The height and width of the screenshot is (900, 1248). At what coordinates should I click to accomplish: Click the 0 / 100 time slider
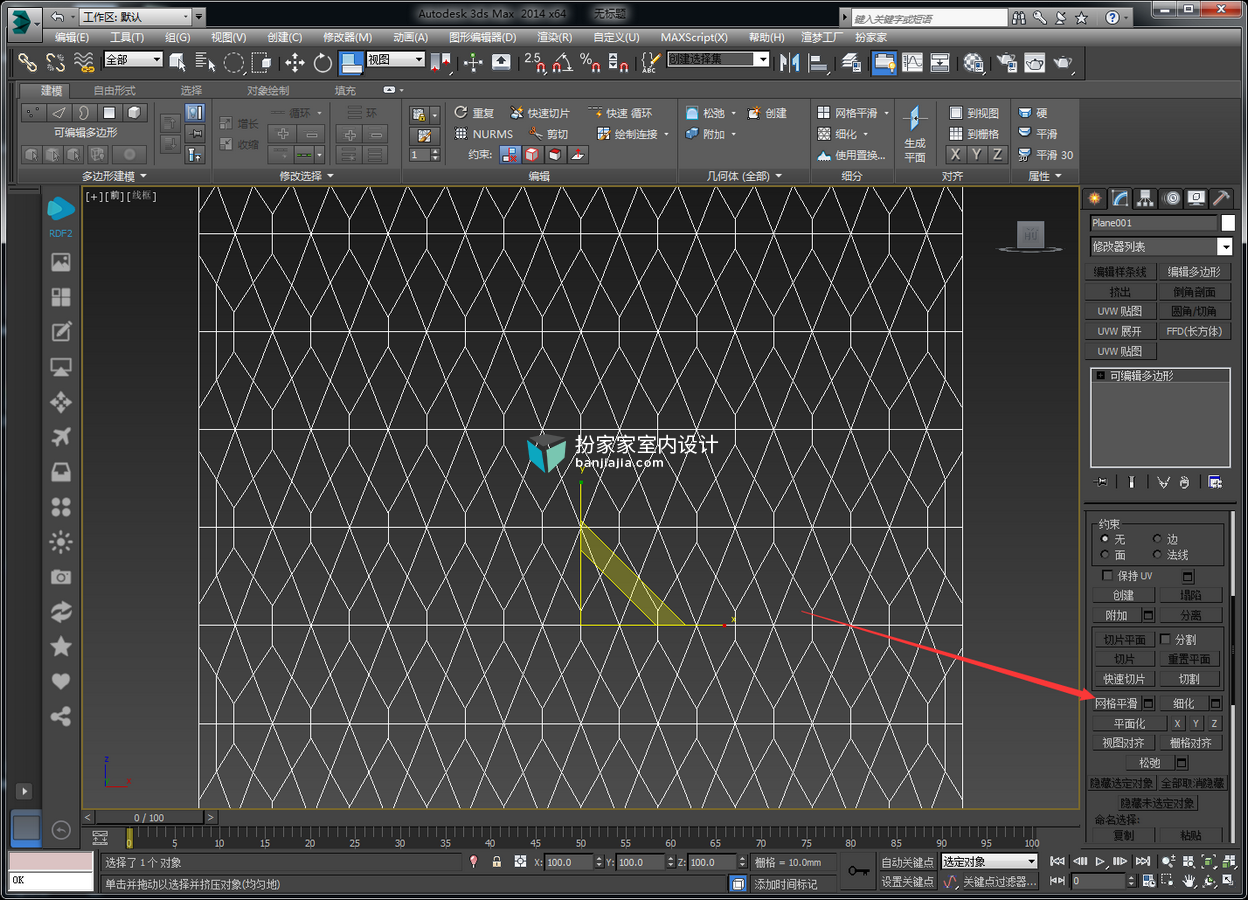tap(150, 818)
